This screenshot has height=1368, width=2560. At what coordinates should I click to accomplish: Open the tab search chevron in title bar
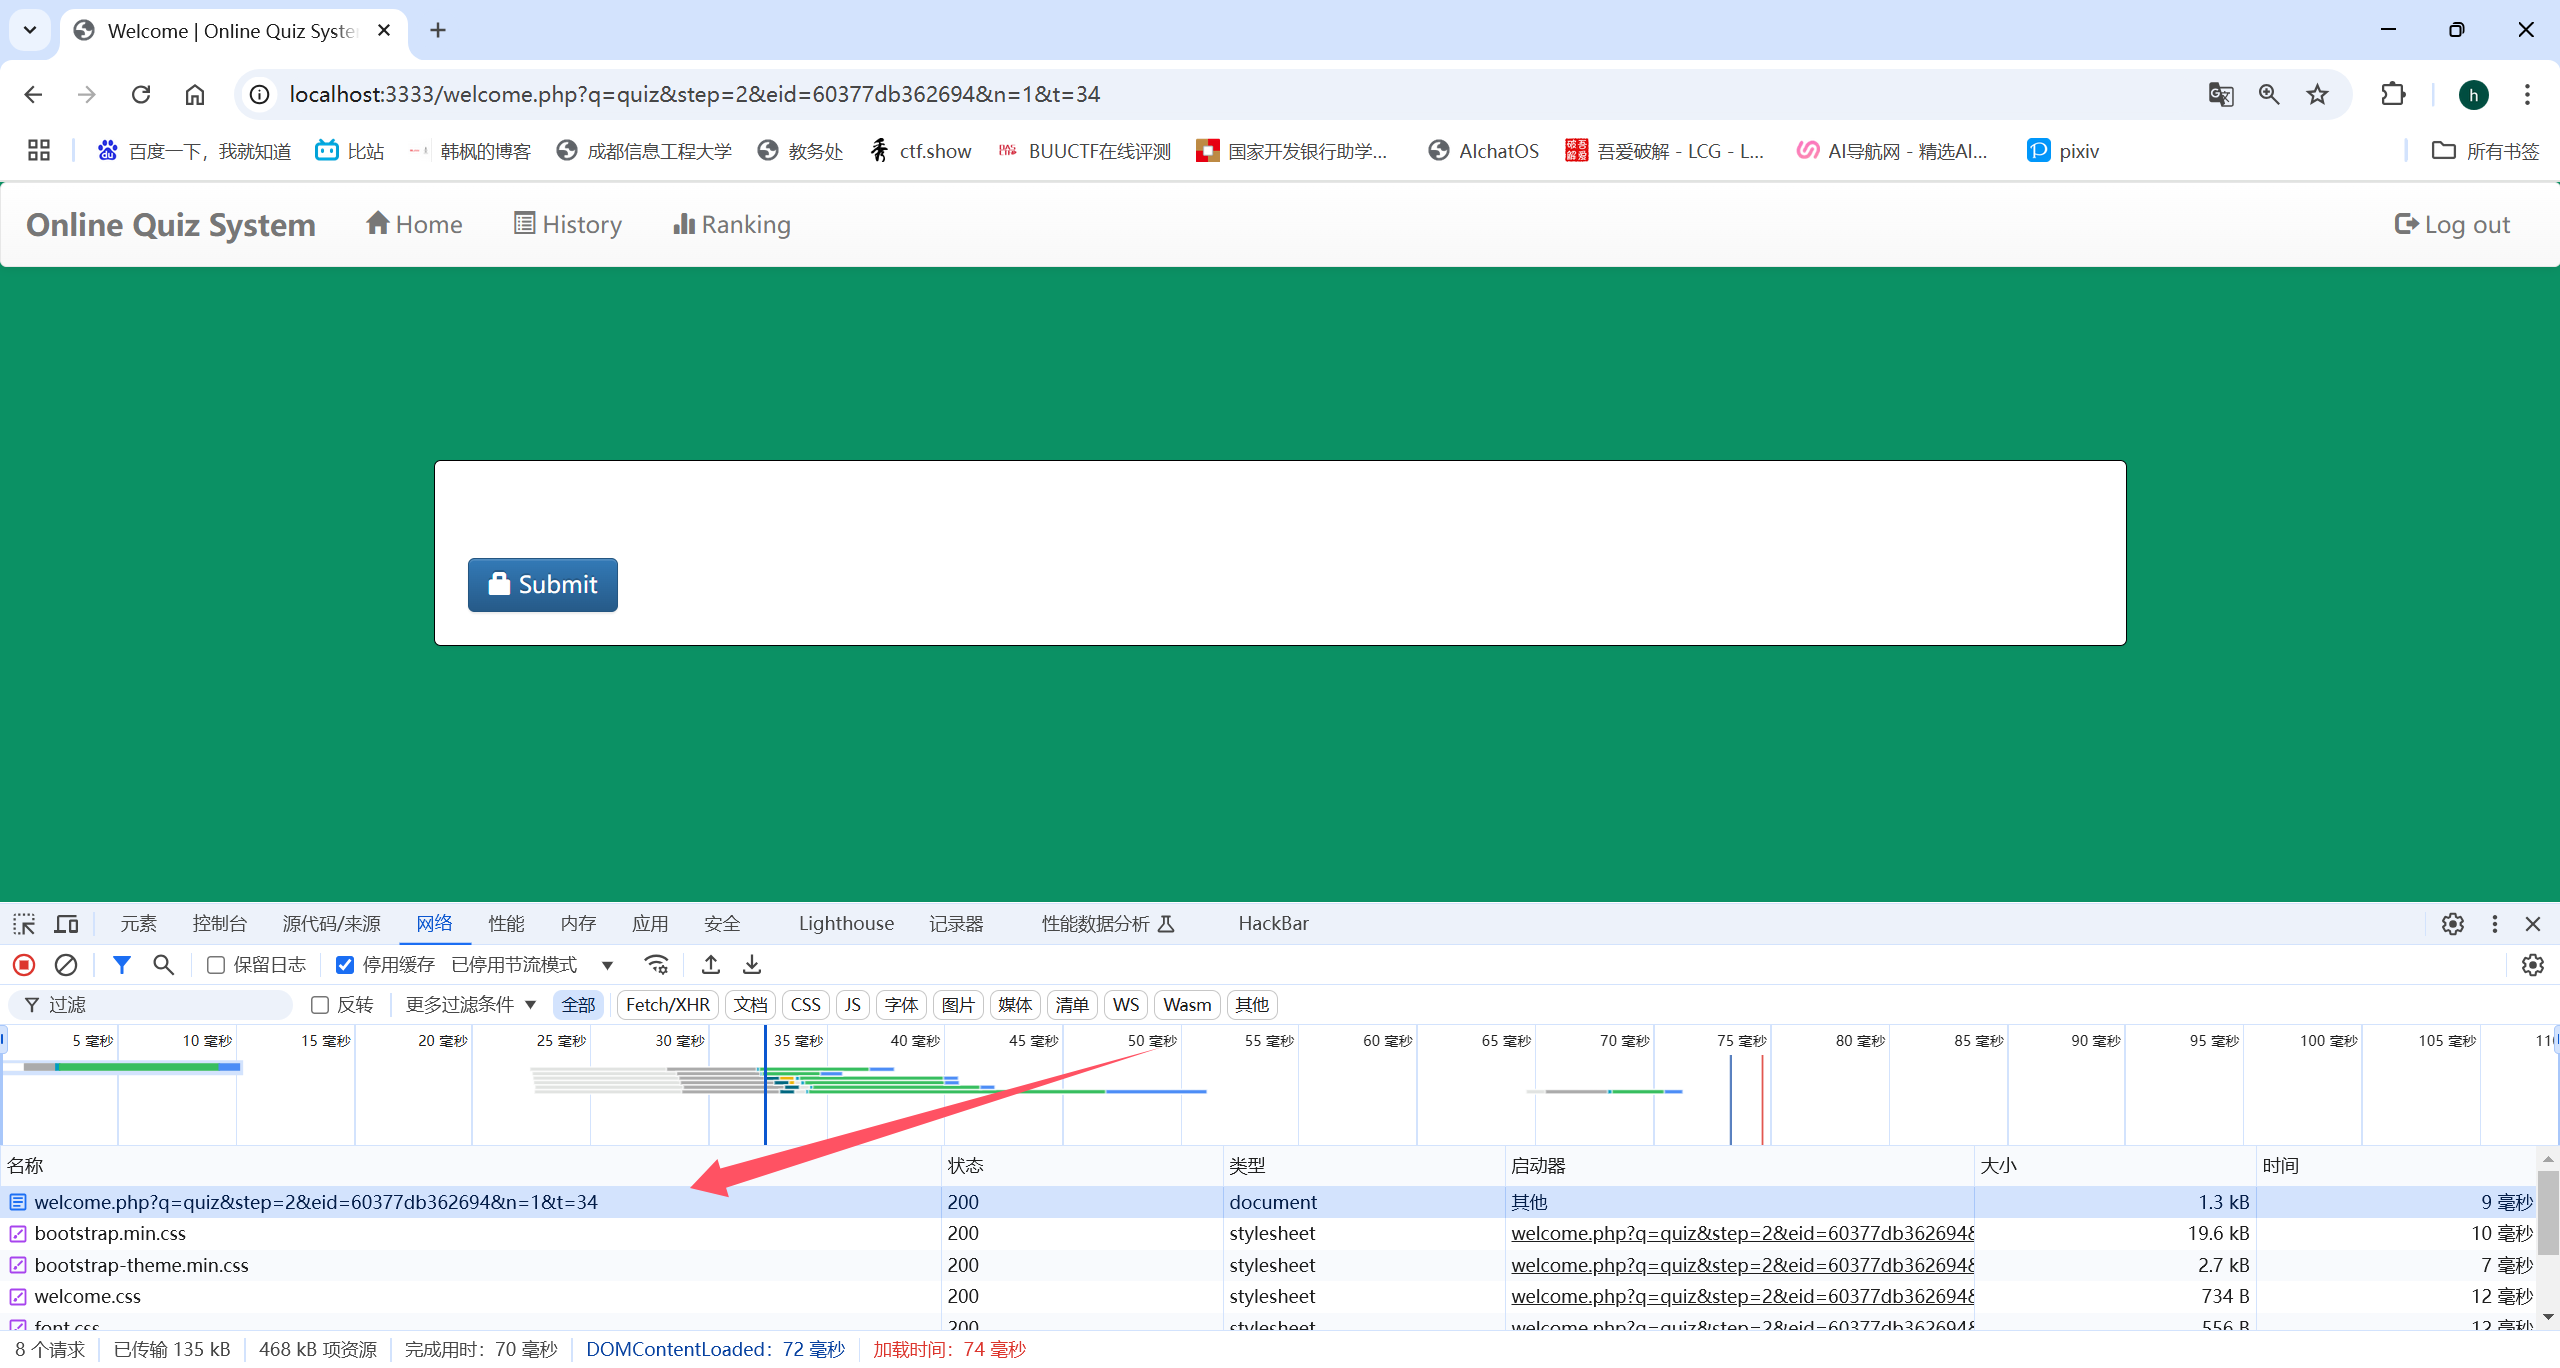click(x=30, y=30)
